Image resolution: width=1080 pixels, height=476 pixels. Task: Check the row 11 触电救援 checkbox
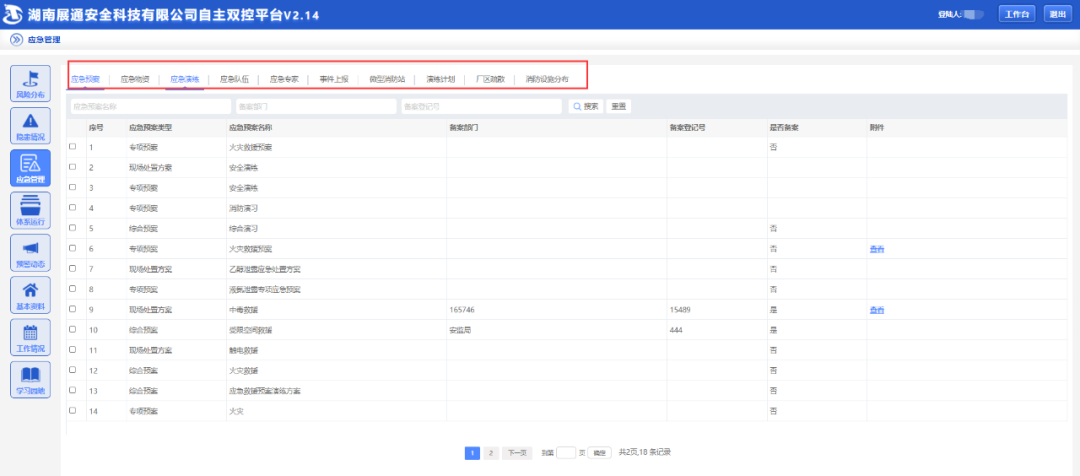[73, 350]
